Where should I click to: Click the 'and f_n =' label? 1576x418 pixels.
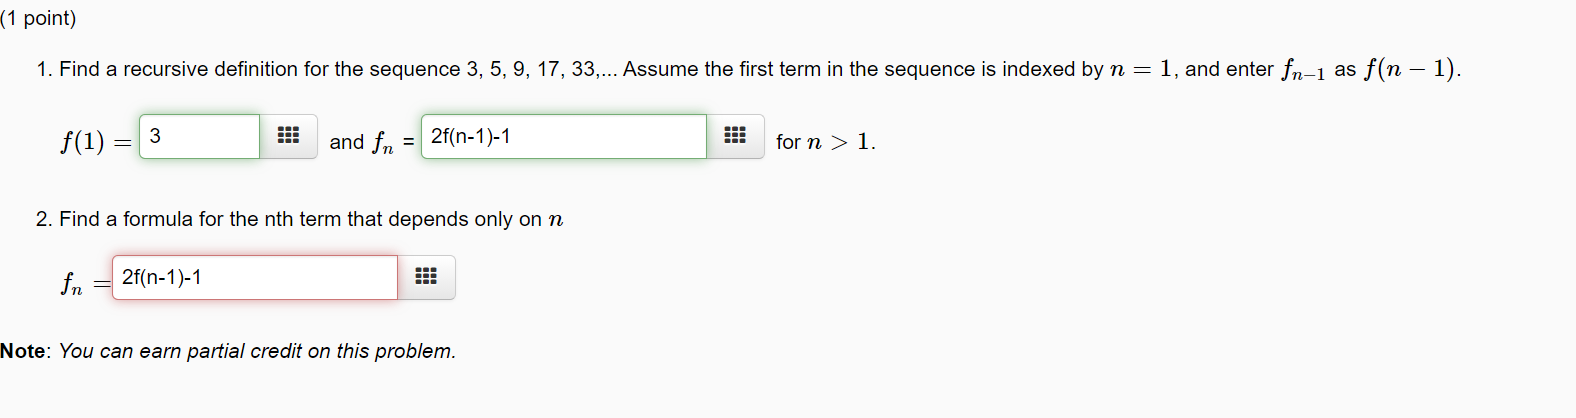coord(372,143)
